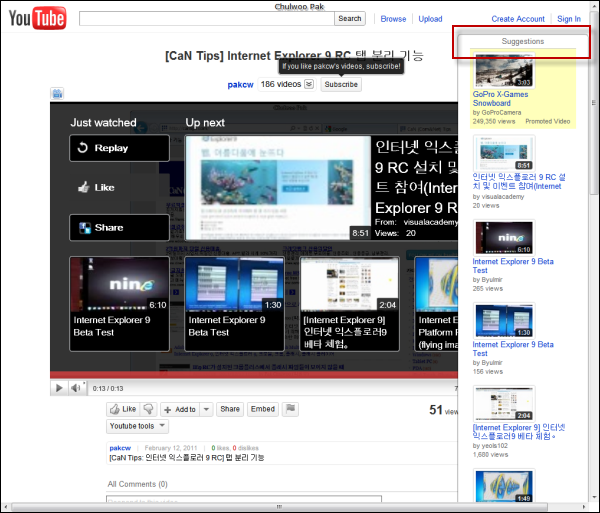Open the yeols102 suggestion video title link
The width and height of the screenshot is (600, 513).
[518, 432]
